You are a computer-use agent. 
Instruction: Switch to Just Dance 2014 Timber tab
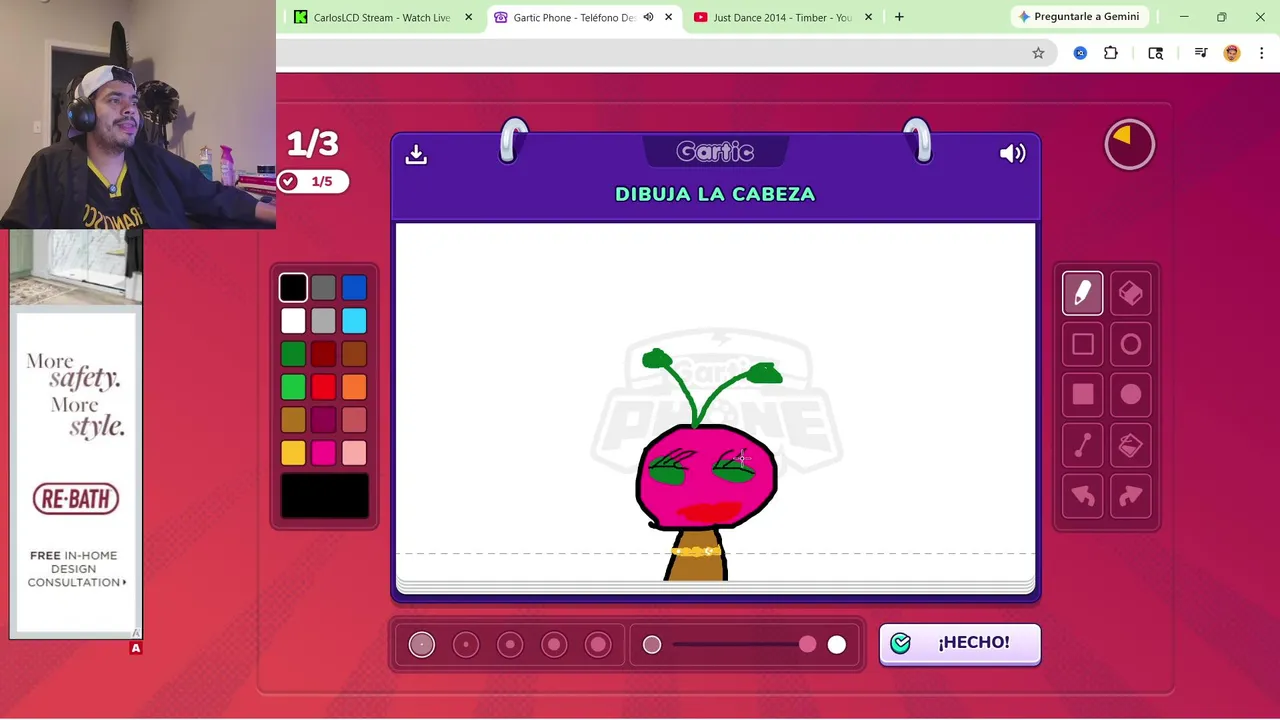coord(782,17)
